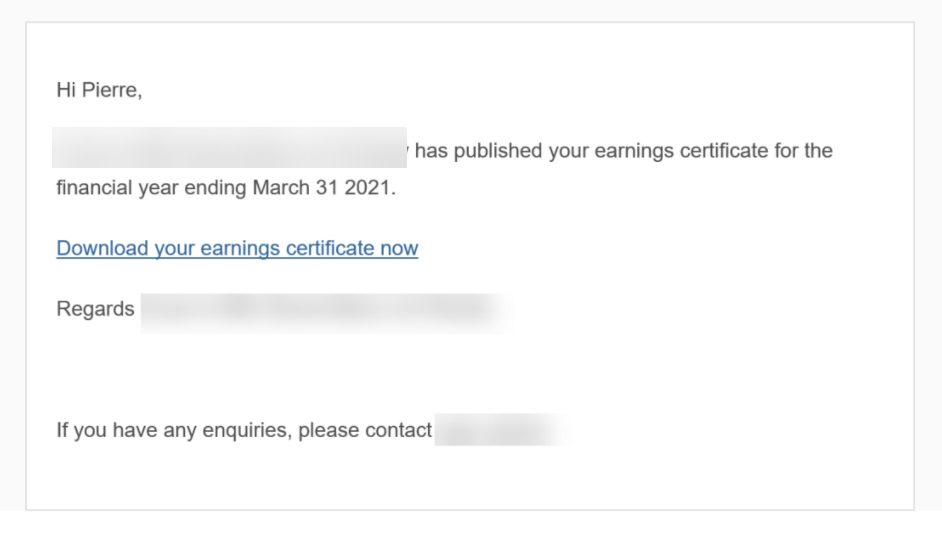Click the word 'Regards' in the sign-off
Viewport: 942px width, 534px height.
pos(96,309)
